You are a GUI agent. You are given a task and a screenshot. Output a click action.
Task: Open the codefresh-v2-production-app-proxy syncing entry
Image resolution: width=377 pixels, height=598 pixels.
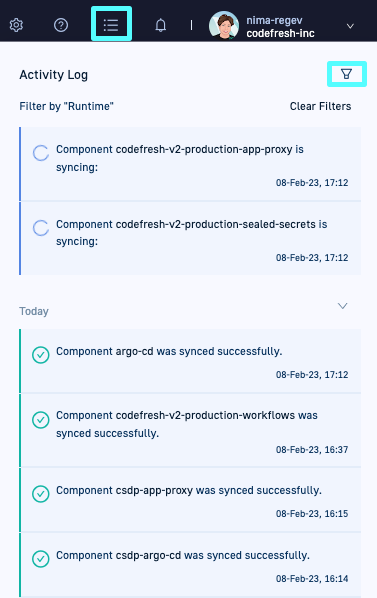click(190, 164)
